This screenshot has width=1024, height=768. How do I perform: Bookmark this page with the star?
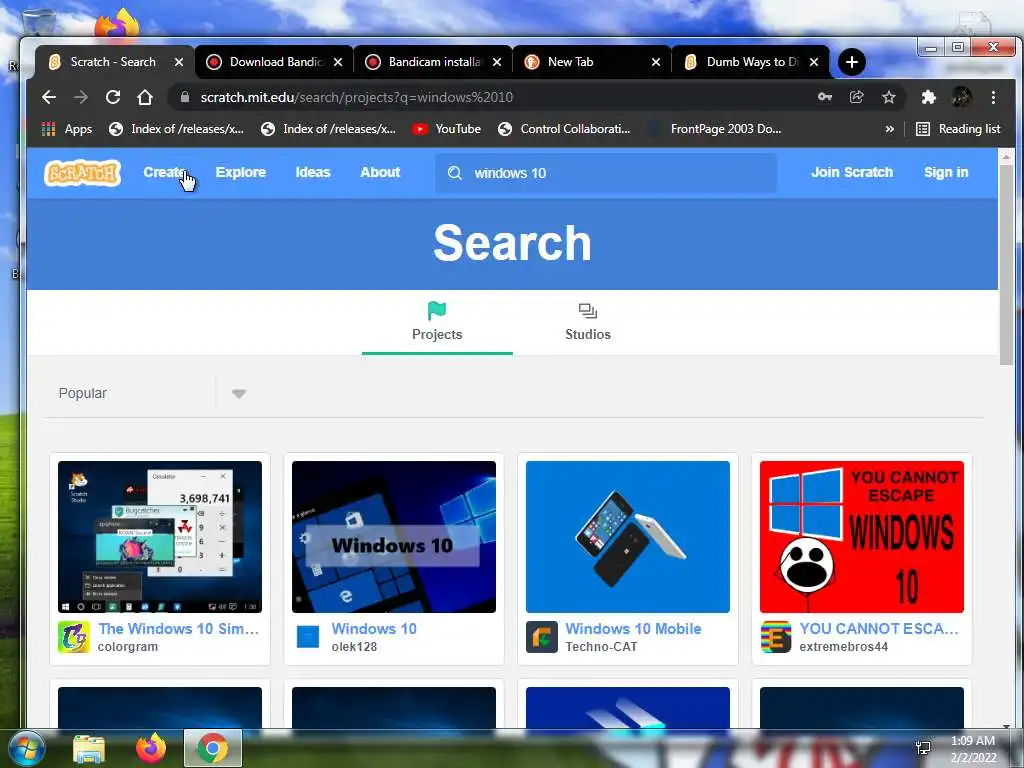click(x=889, y=97)
